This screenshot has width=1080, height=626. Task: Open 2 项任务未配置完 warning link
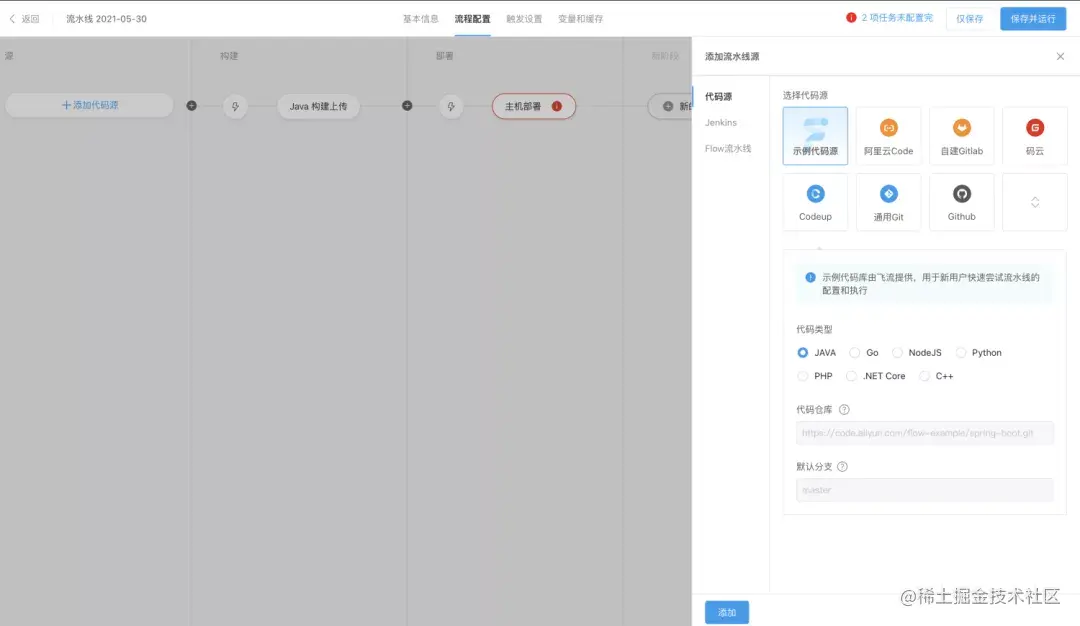click(897, 18)
